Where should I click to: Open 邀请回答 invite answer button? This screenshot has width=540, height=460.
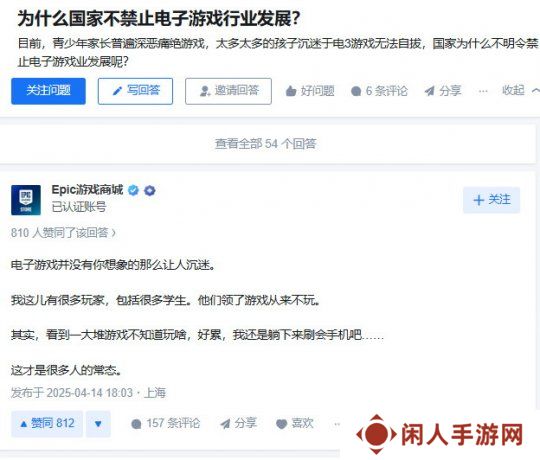228,91
